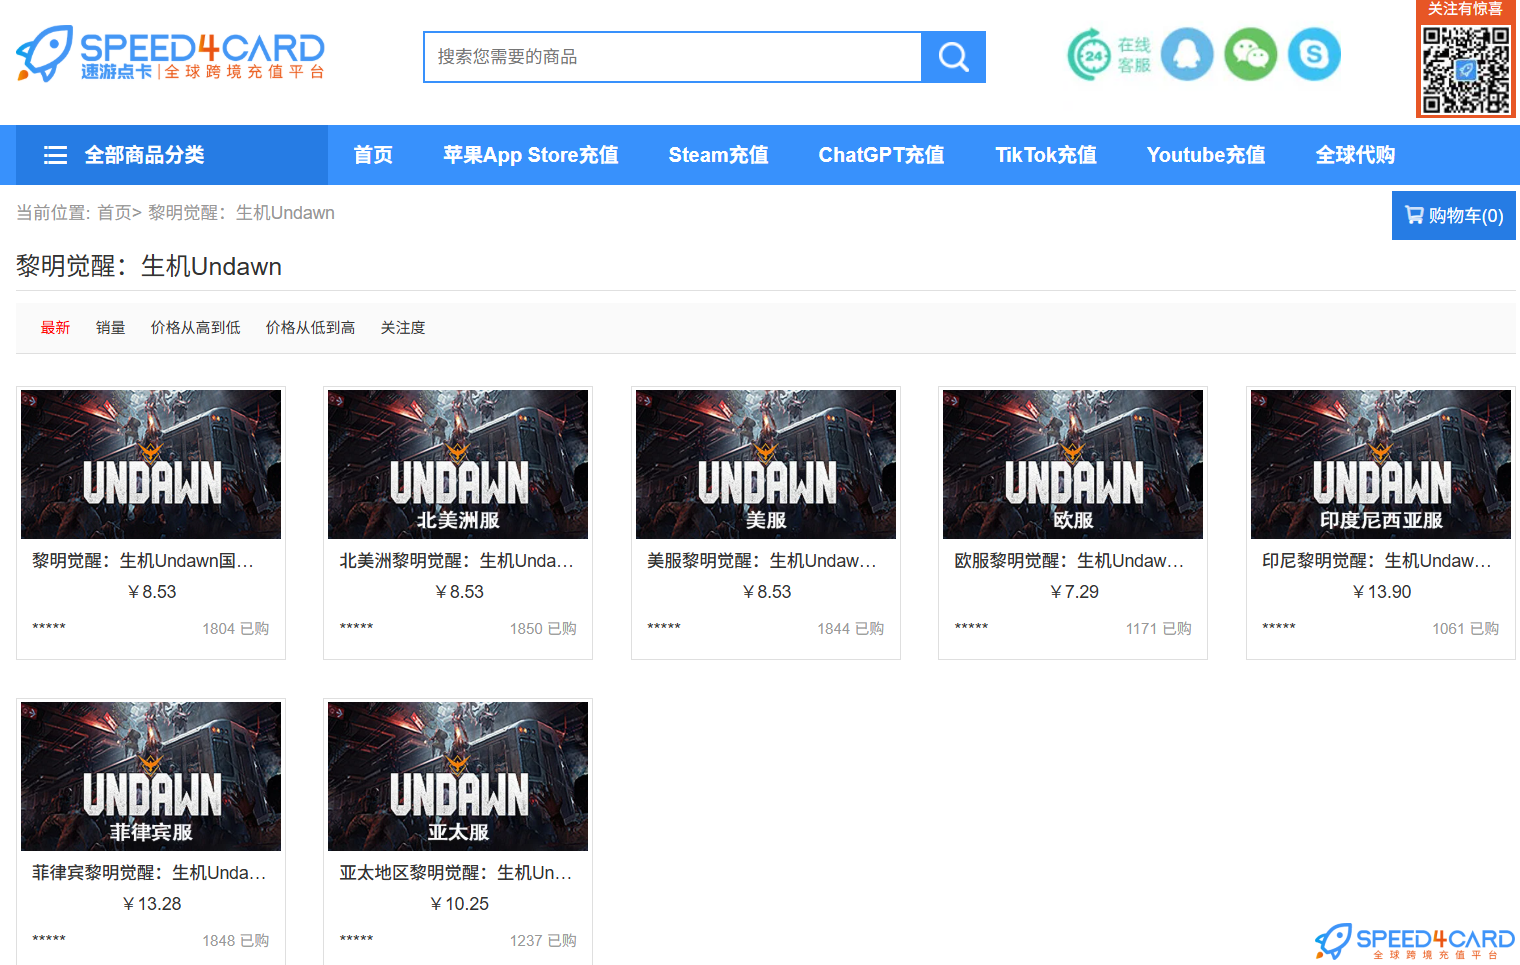The width and height of the screenshot is (1520, 965).
Task: Click the price ￥10.25
Action: [x=459, y=904]
